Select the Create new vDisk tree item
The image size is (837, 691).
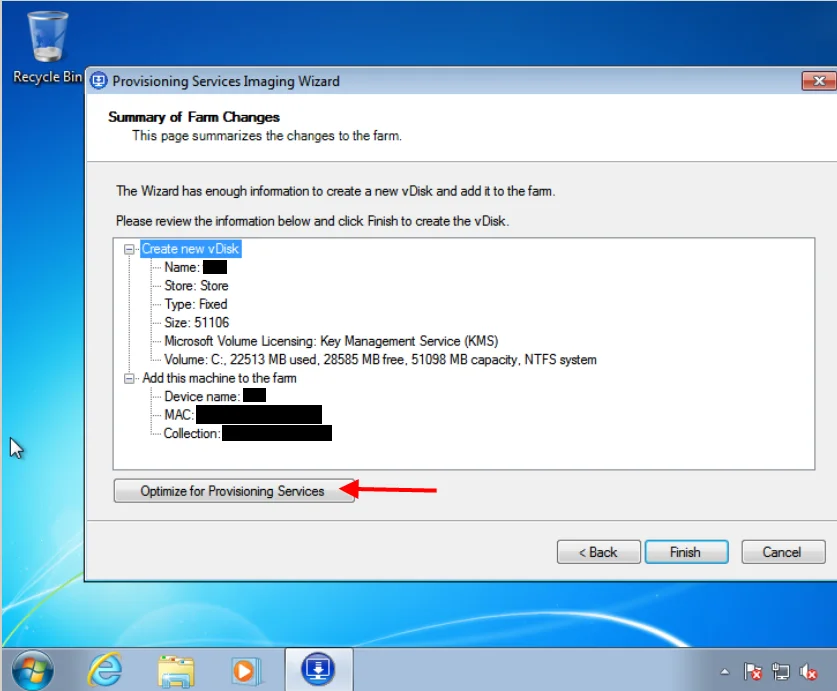click(191, 249)
